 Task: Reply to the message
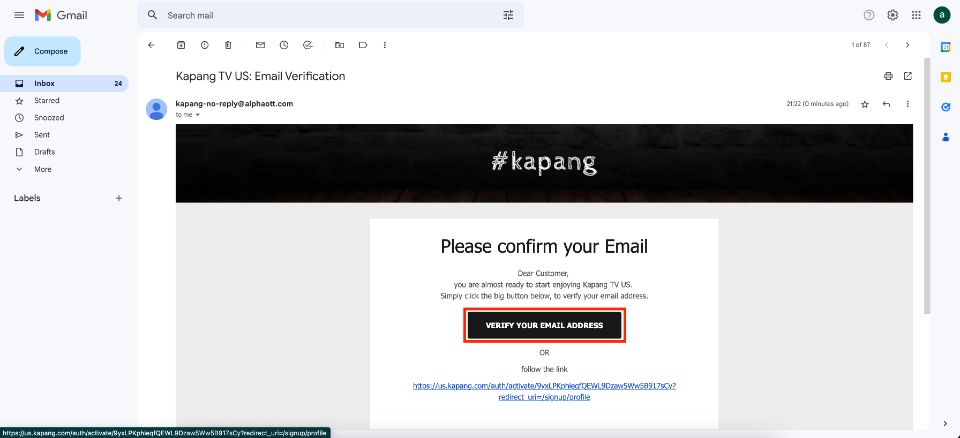point(886,104)
